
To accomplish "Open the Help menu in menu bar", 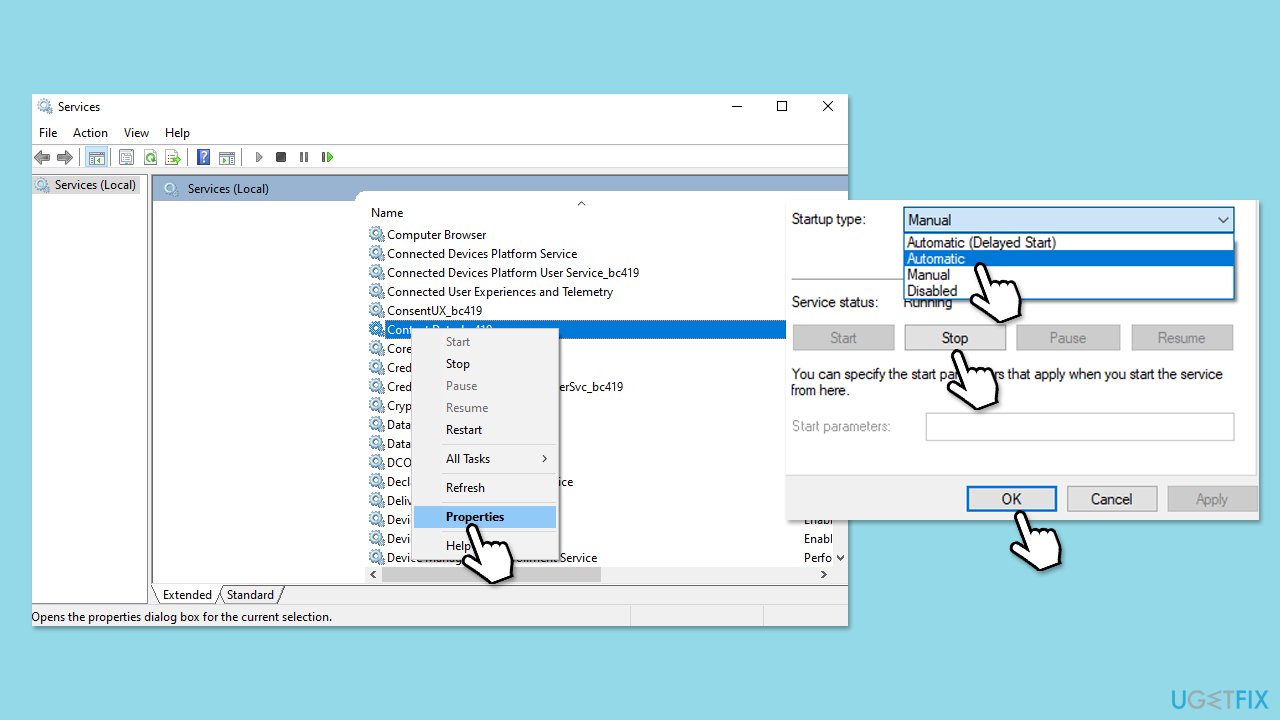I will [x=177, y=133].
